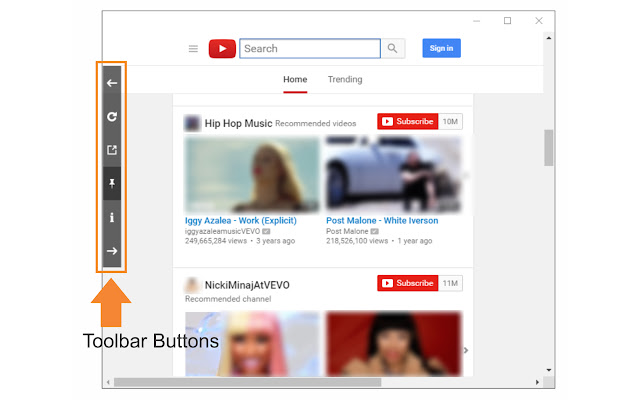The image size is (640, 400).
Task: Focus the Search input field
Action: pos(309,48)
